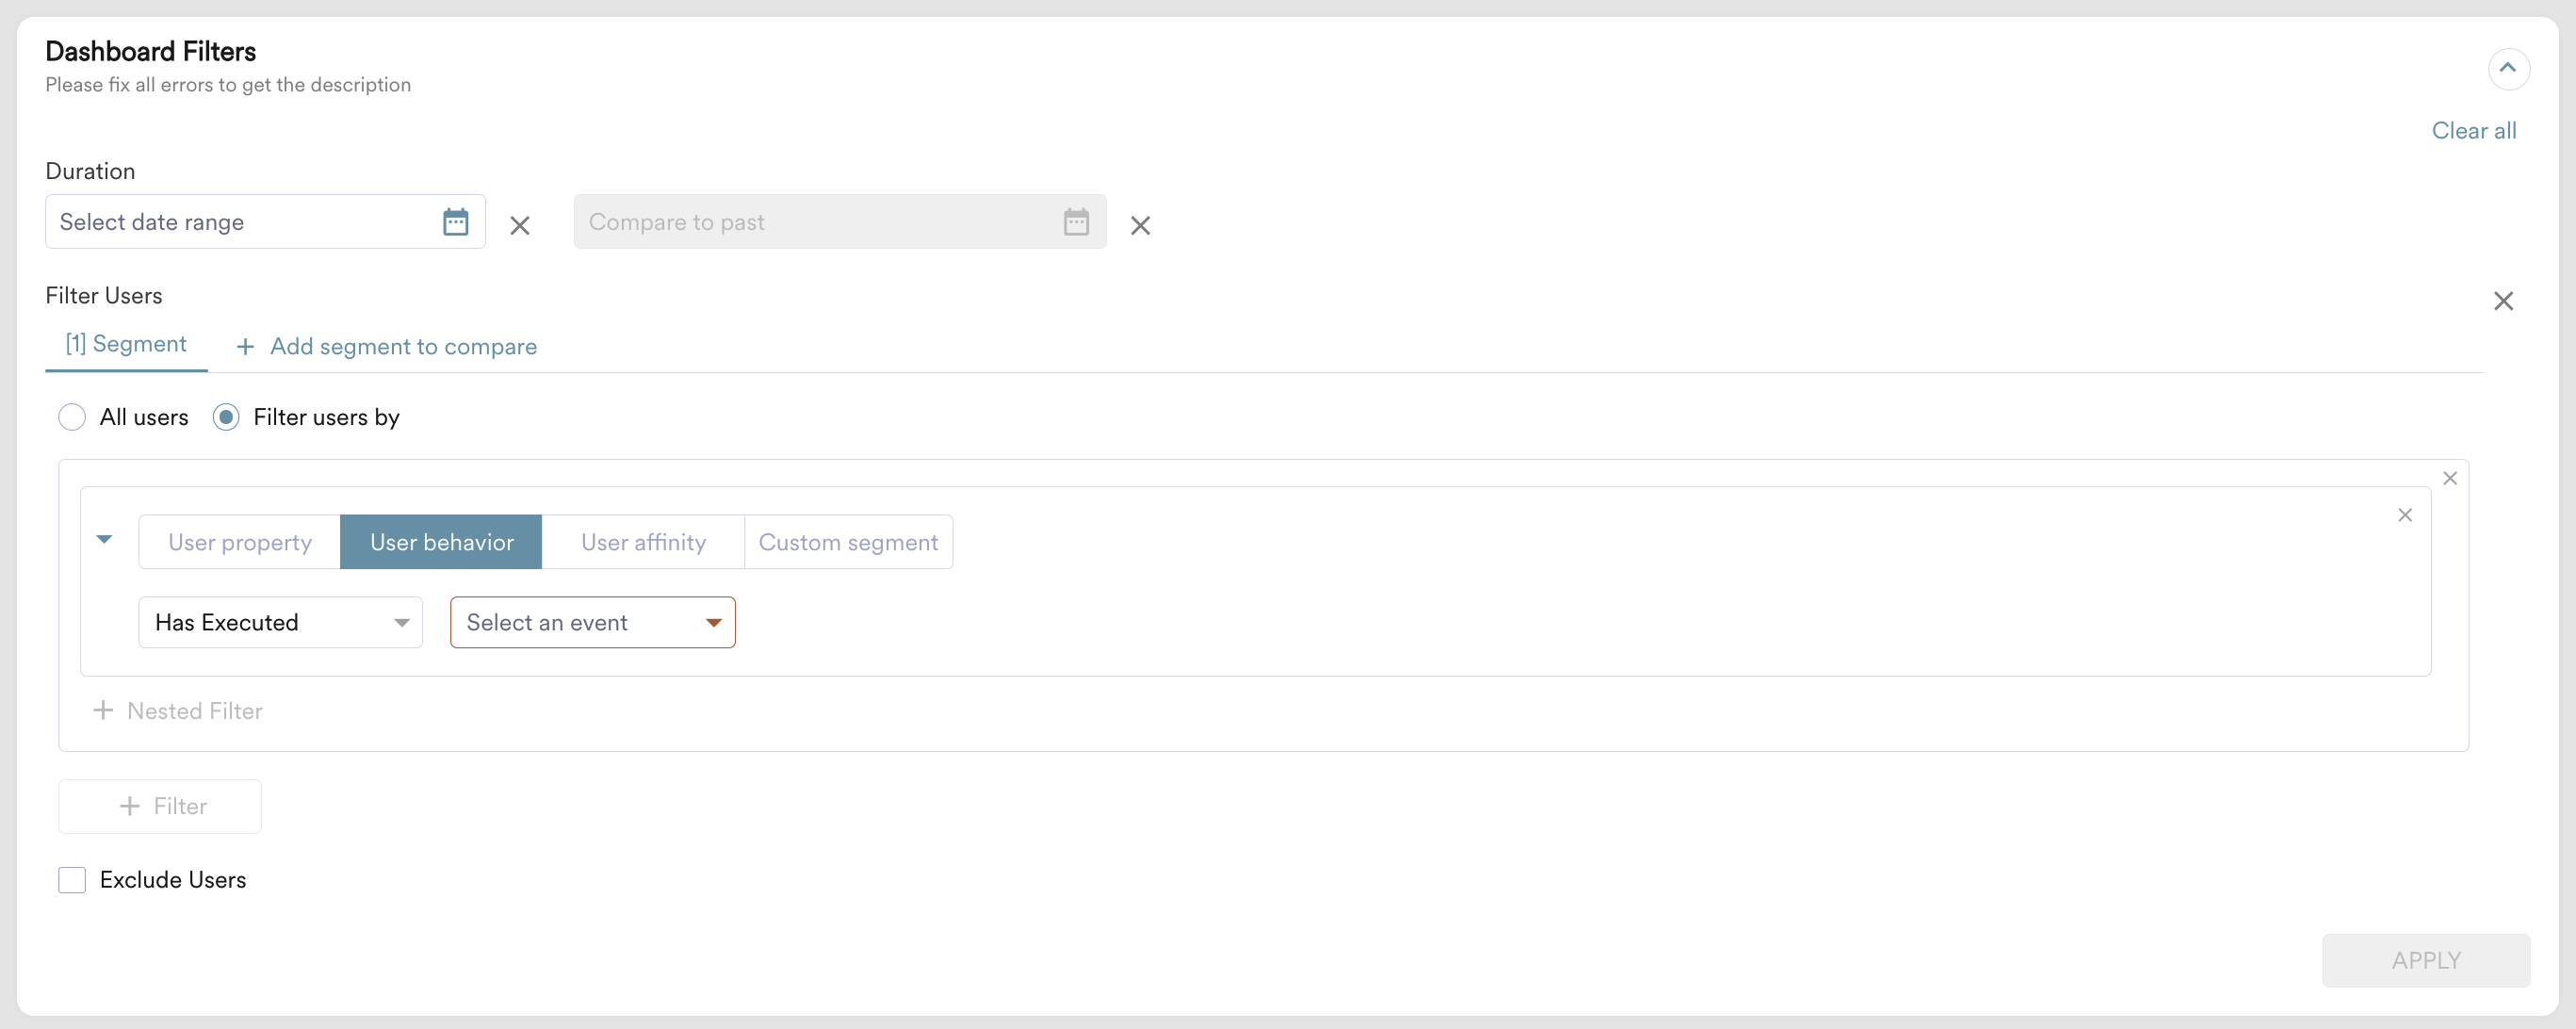The image size is (2576, 1029).
Task: Check the Exclude Users checkbox
Action: [72, 880]
